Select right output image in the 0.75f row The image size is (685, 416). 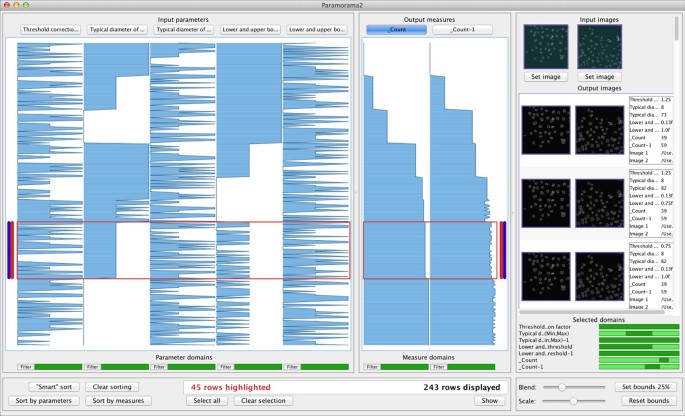tap(600, 203)
